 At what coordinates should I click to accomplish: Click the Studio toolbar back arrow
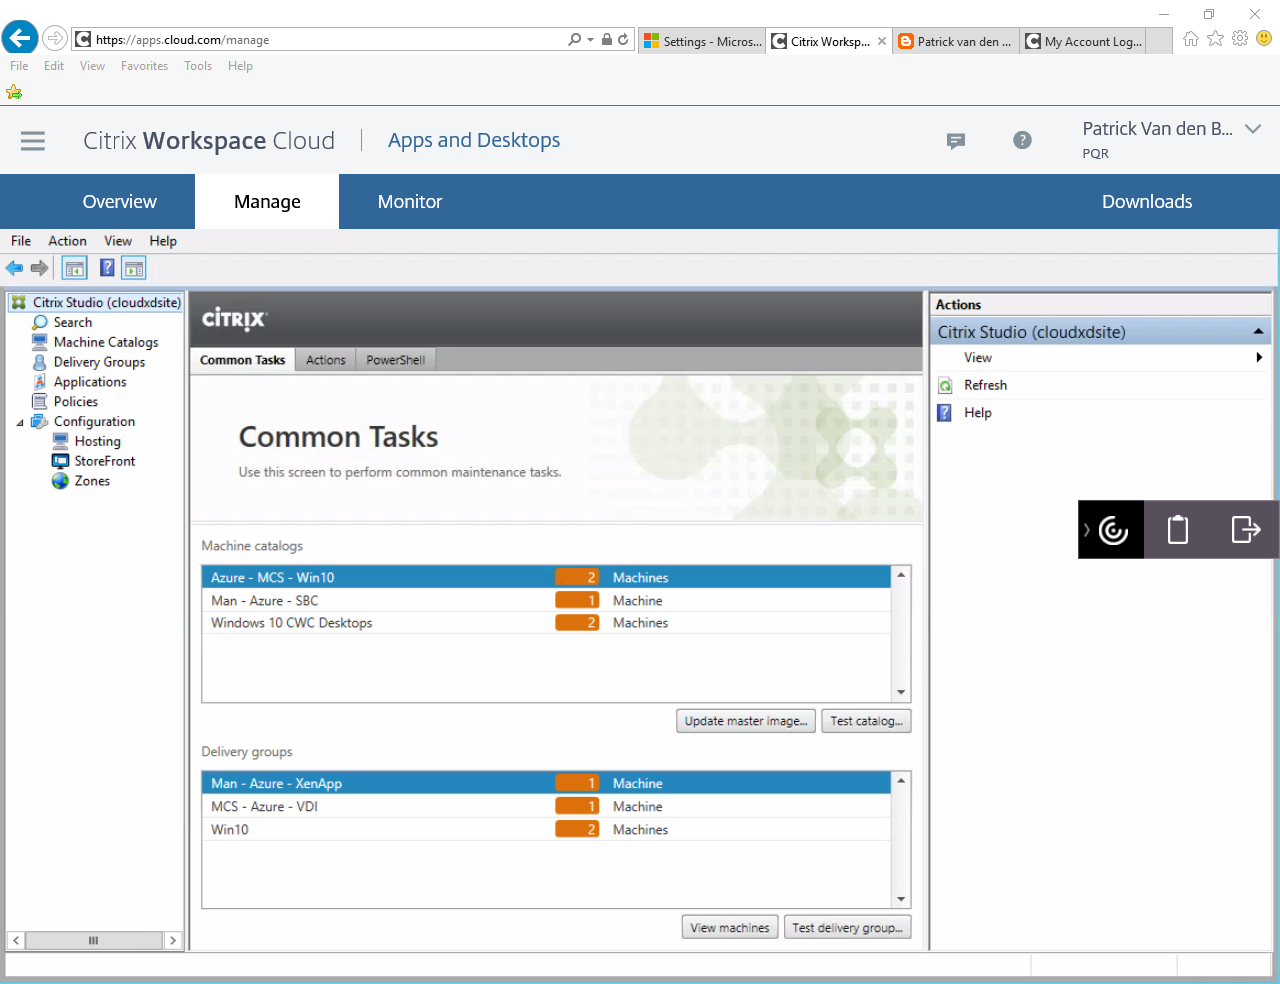click(x=15, y=268)
